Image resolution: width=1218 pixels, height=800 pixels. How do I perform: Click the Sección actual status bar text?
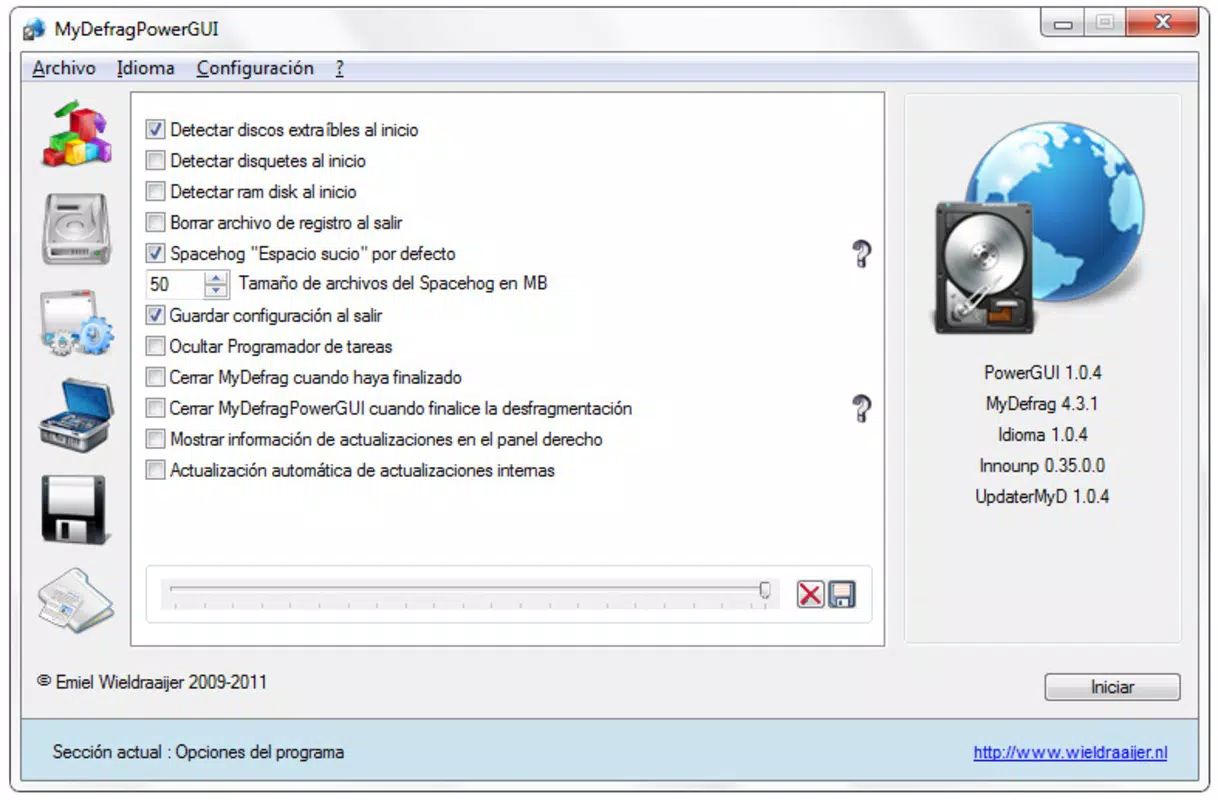coord(198,752)
